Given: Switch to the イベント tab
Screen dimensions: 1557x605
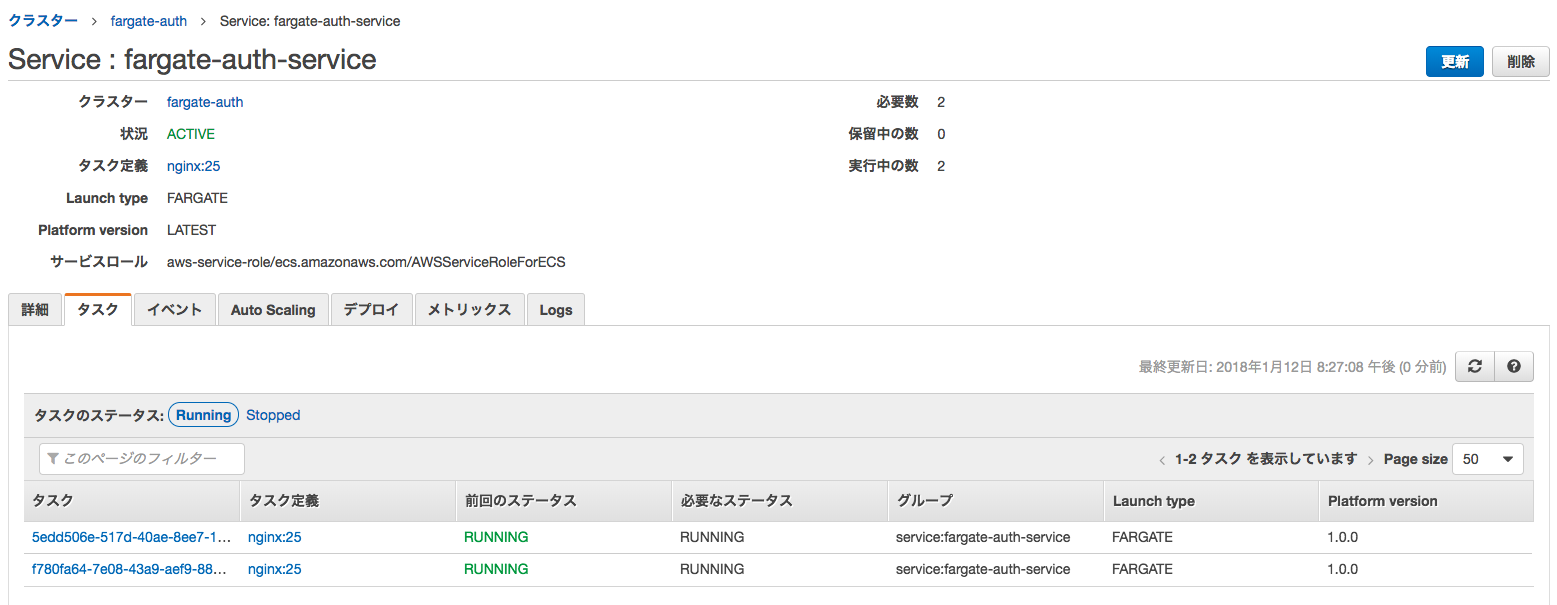Looking at the screenshot, I should point(174,309).
